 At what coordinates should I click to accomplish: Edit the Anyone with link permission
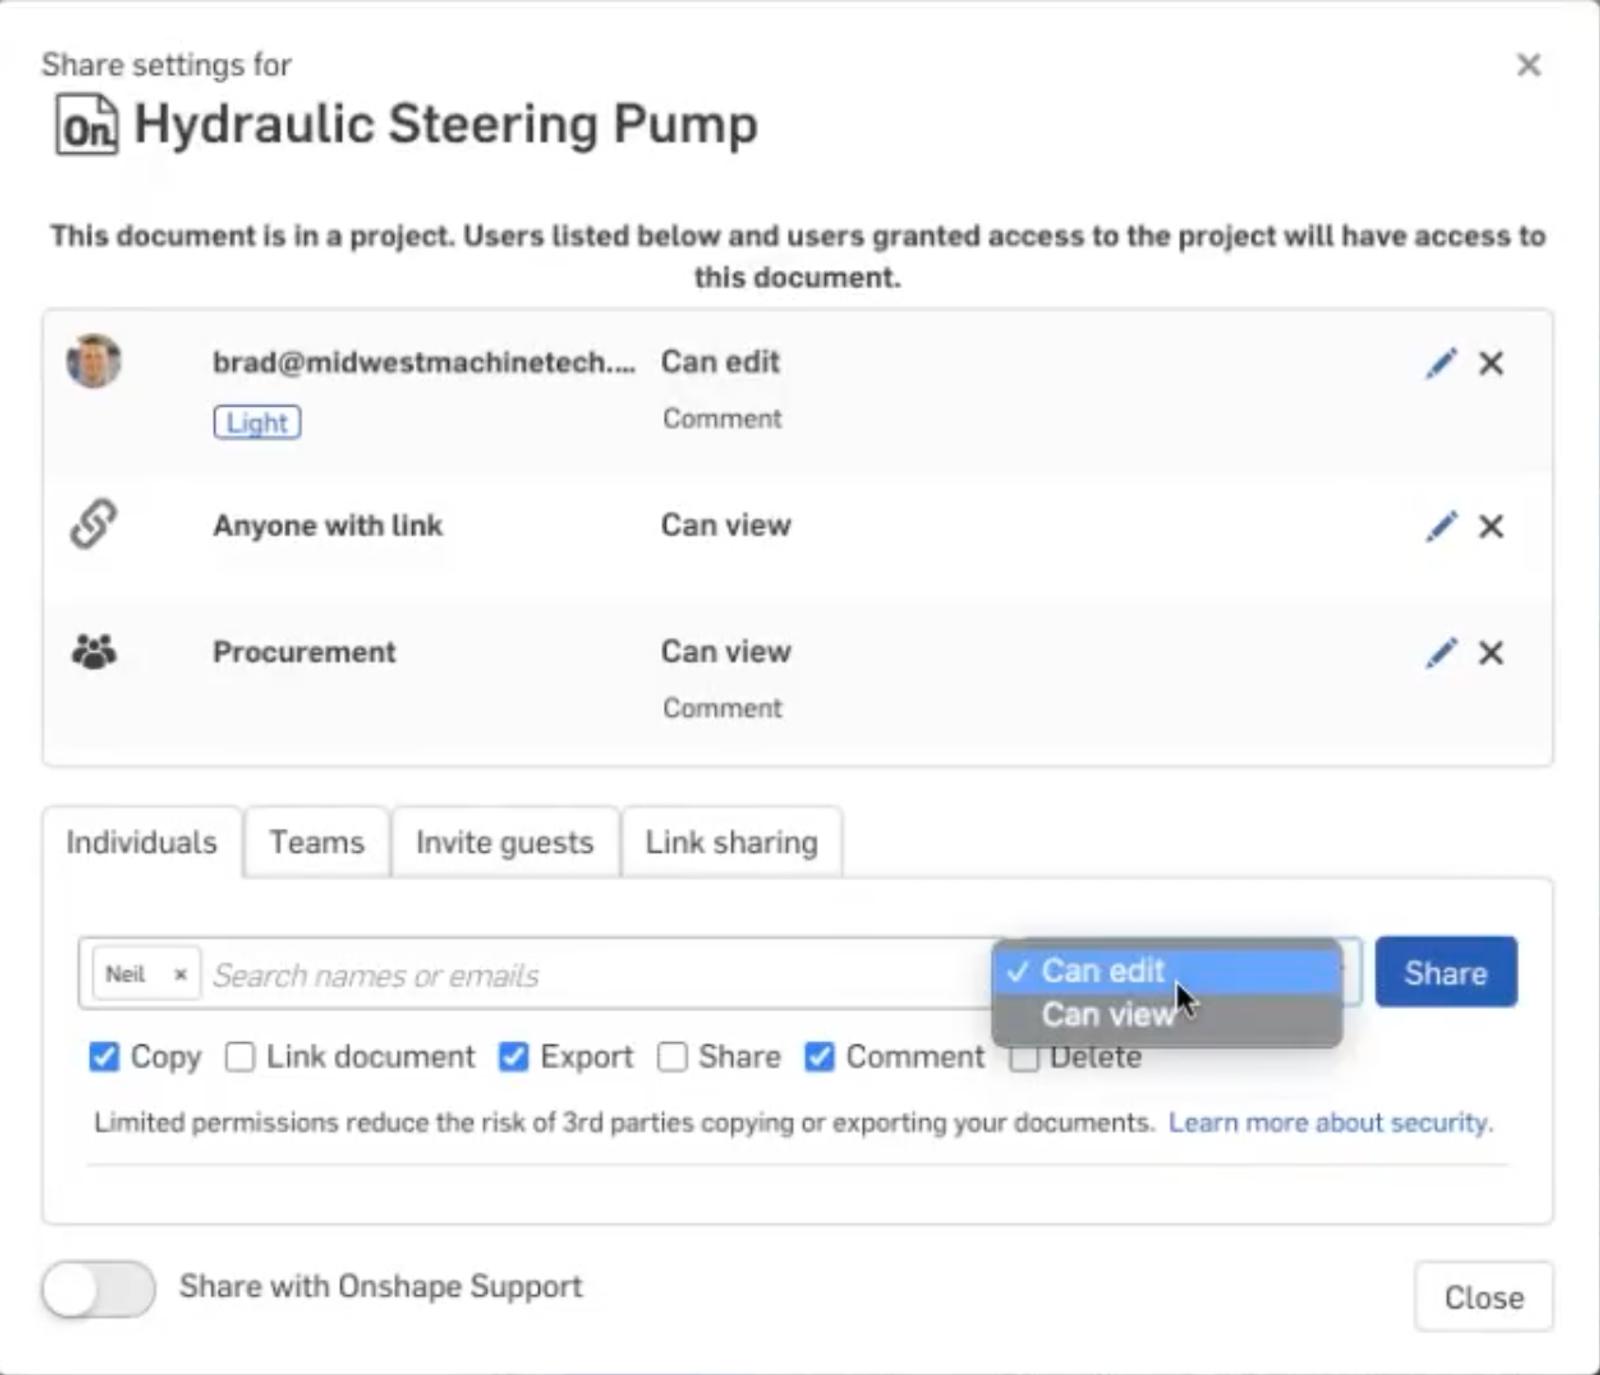point(1440,526)
